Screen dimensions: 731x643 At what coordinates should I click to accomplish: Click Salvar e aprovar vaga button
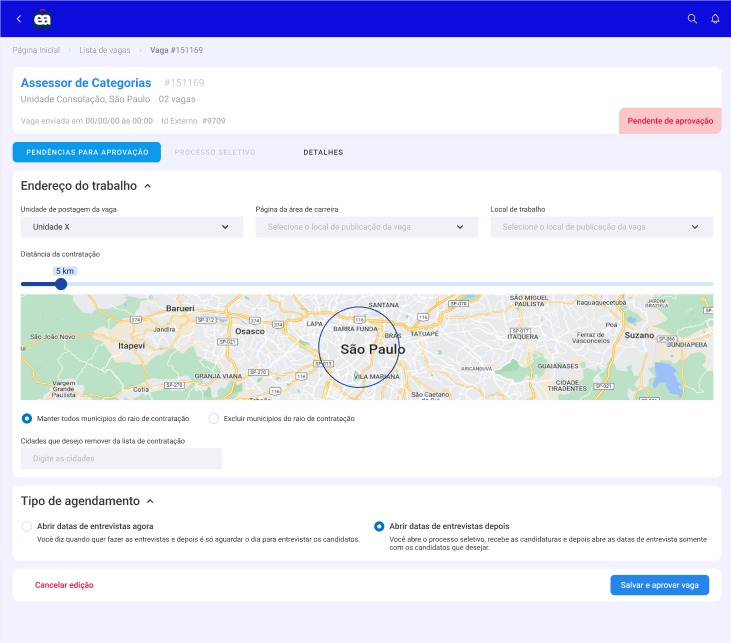coord(659,585)
